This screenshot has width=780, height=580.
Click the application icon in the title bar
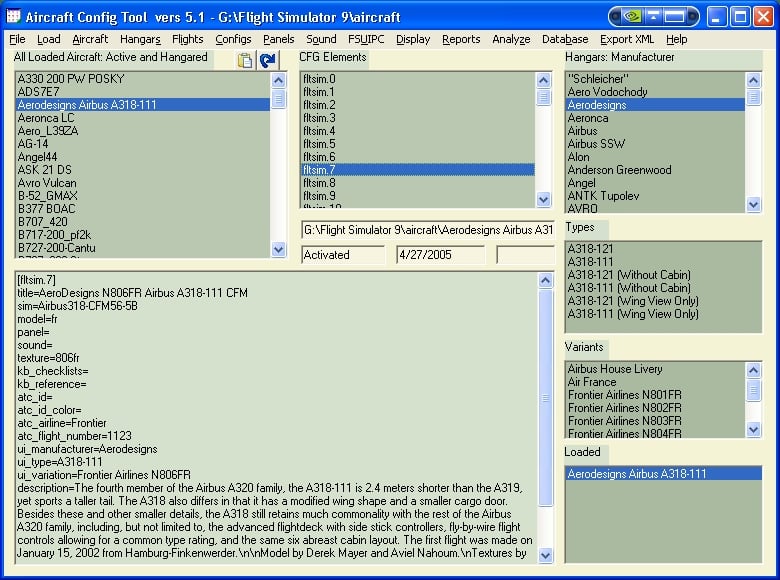[15, 16]
